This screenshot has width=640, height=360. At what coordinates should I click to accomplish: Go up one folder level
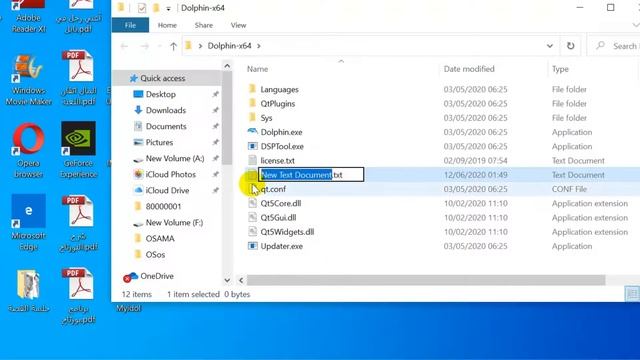pos(173,46)
